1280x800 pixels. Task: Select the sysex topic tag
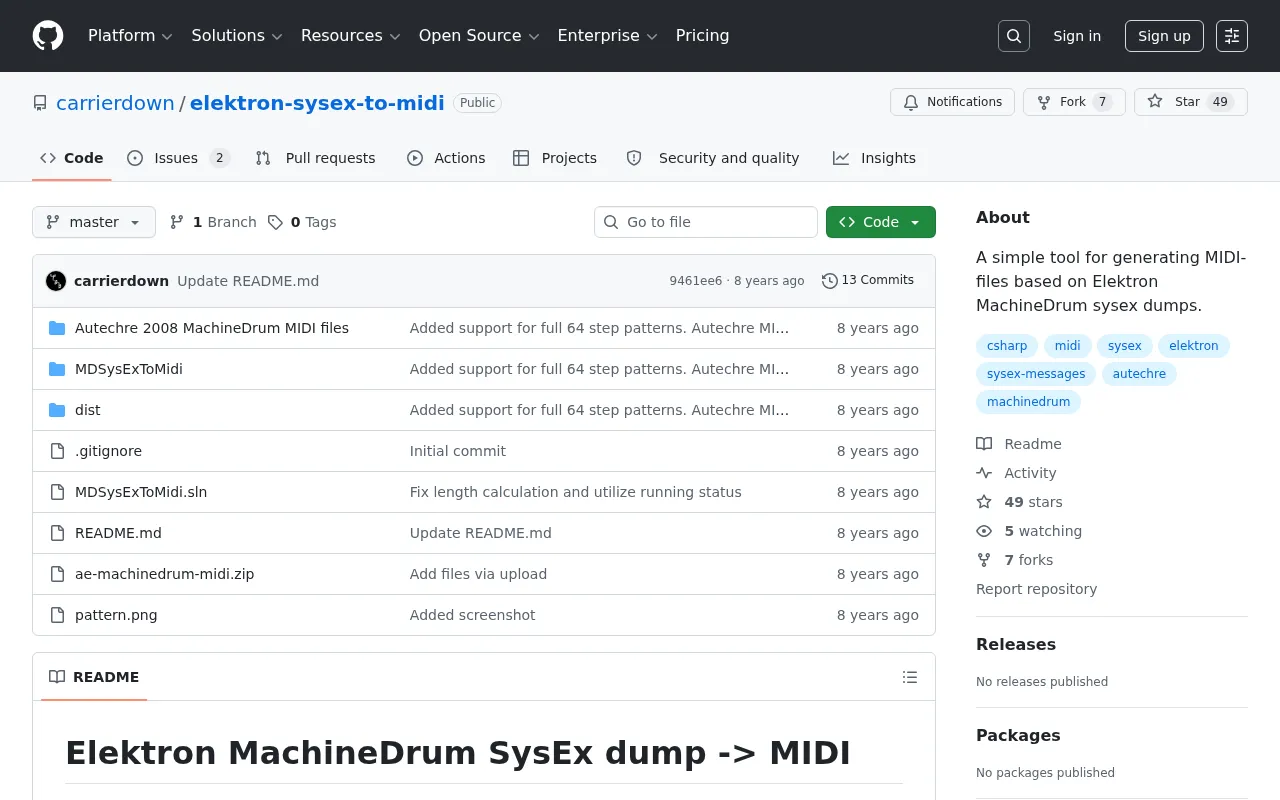[x=1125, y=346]
